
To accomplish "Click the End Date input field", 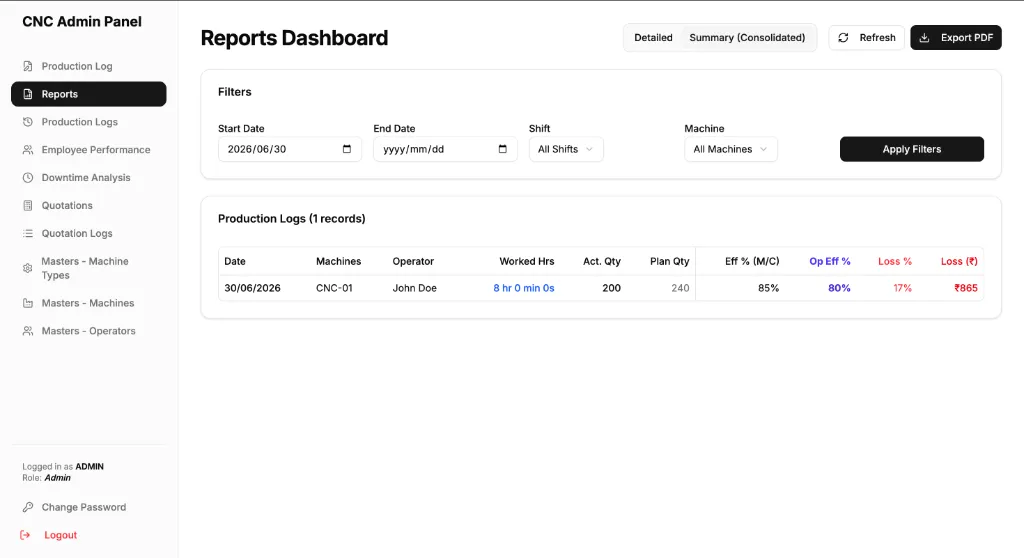I will pos(445,149).
